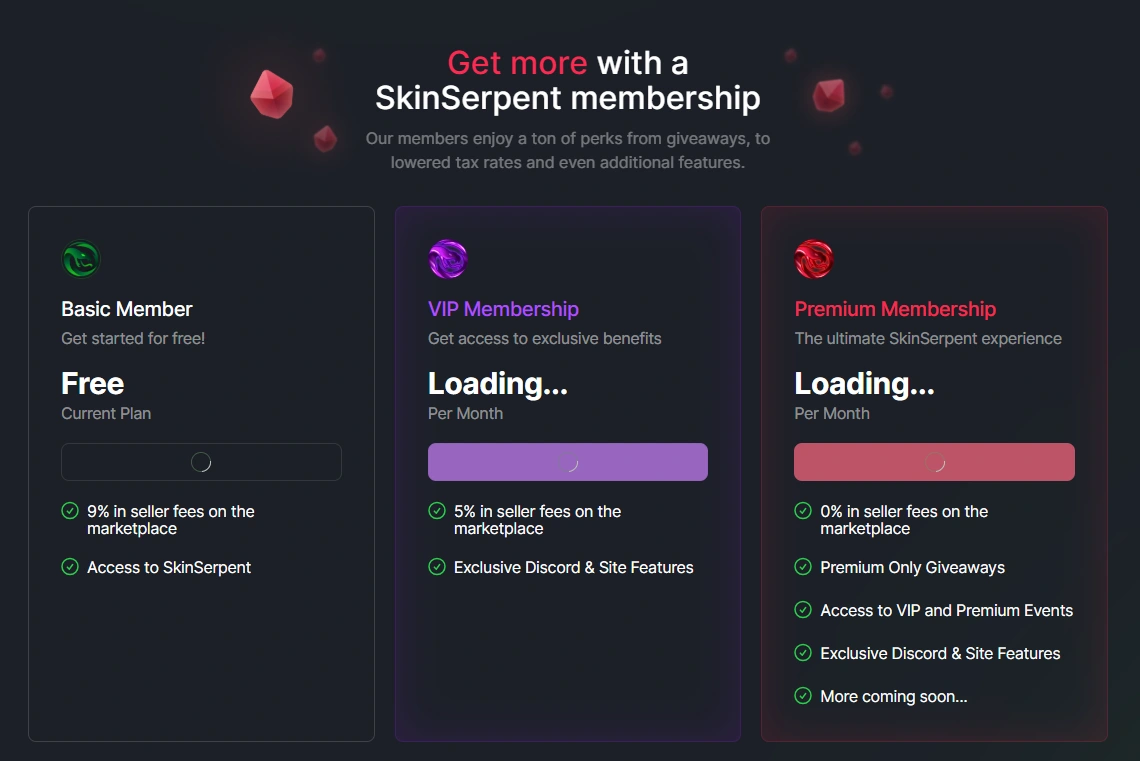Click the green Basic Member serpent icon
The height and width of the screenshot is (761, 1140).
tap(81, 259)
